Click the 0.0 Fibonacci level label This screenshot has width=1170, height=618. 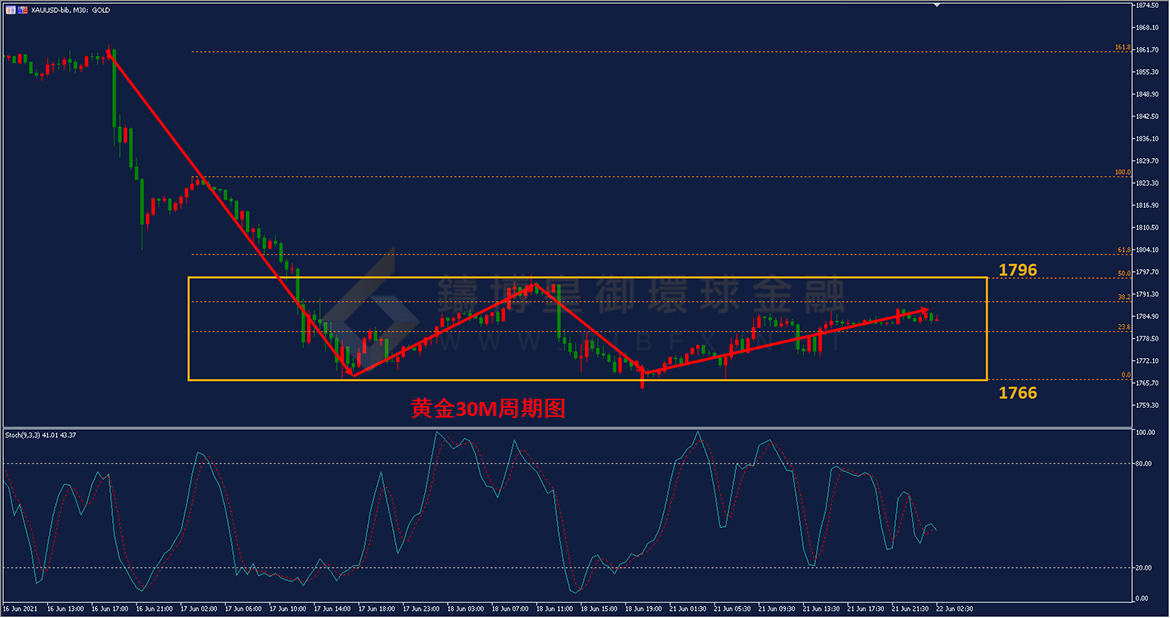[1125, 375]
